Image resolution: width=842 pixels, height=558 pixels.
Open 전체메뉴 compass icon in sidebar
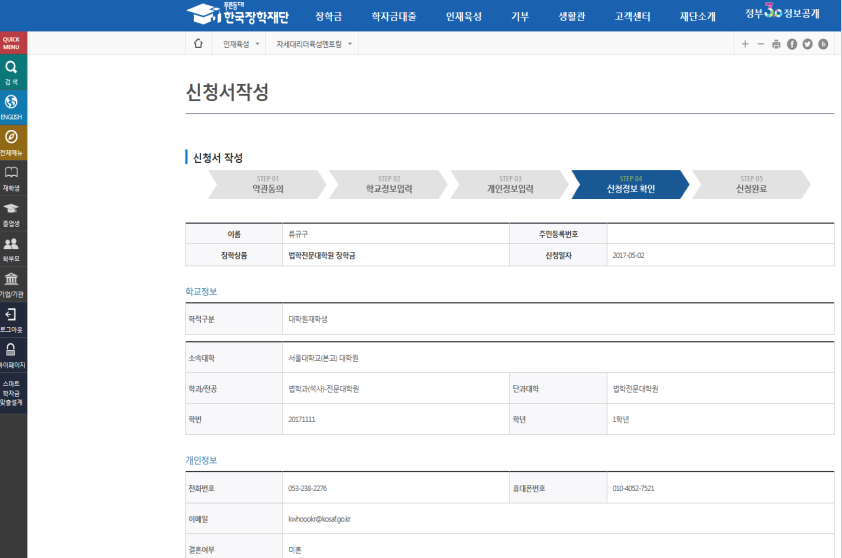tap(12, 142)
